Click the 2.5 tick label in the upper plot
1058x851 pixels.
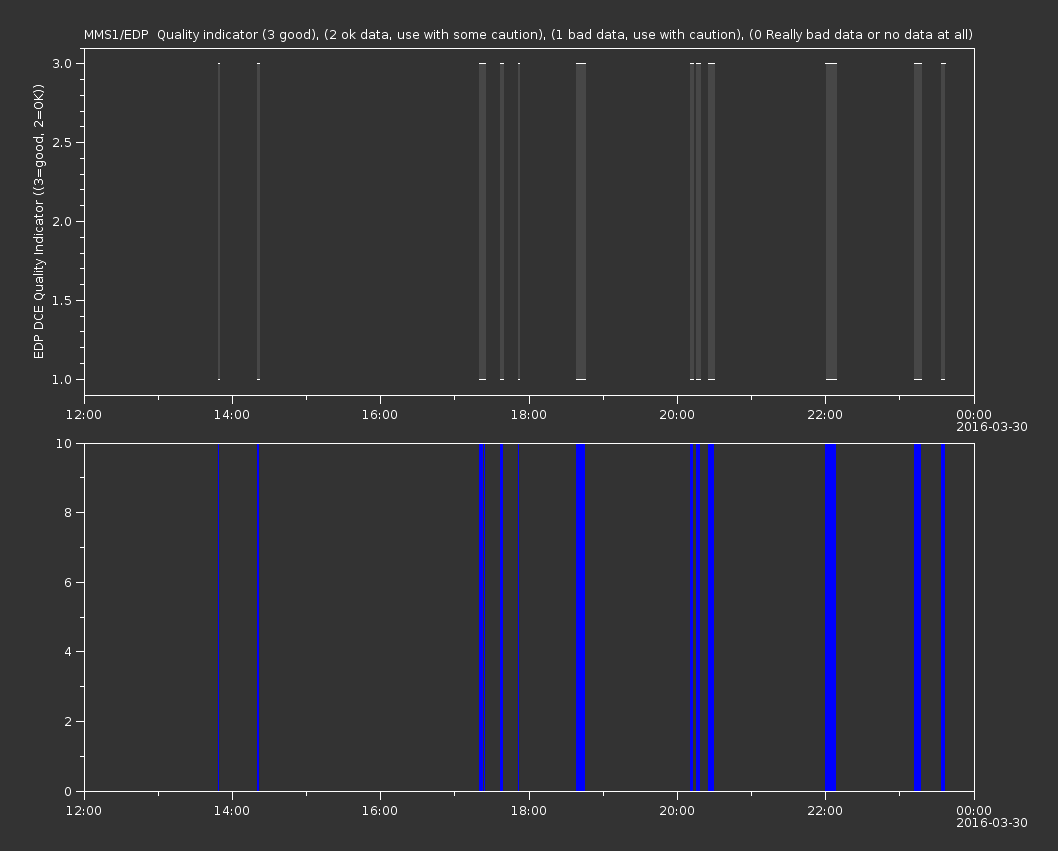[x=62, y=142]
